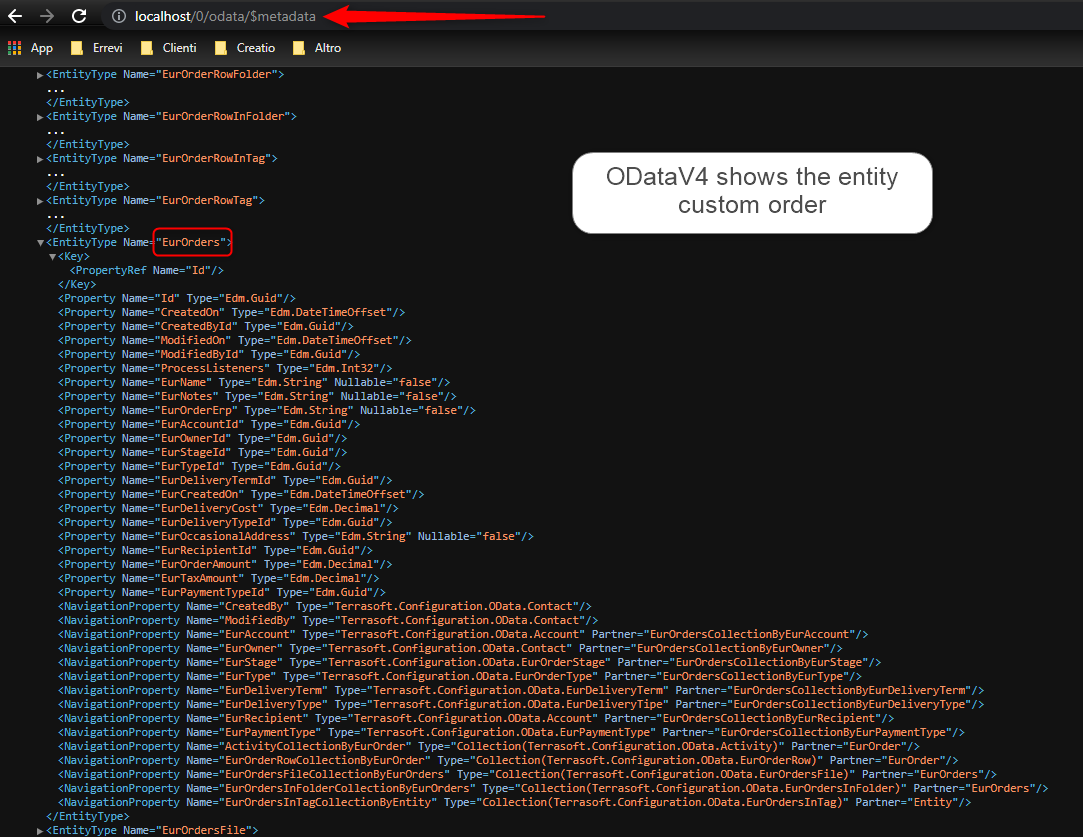Select the EurTypeId property line

pos(199,466)
